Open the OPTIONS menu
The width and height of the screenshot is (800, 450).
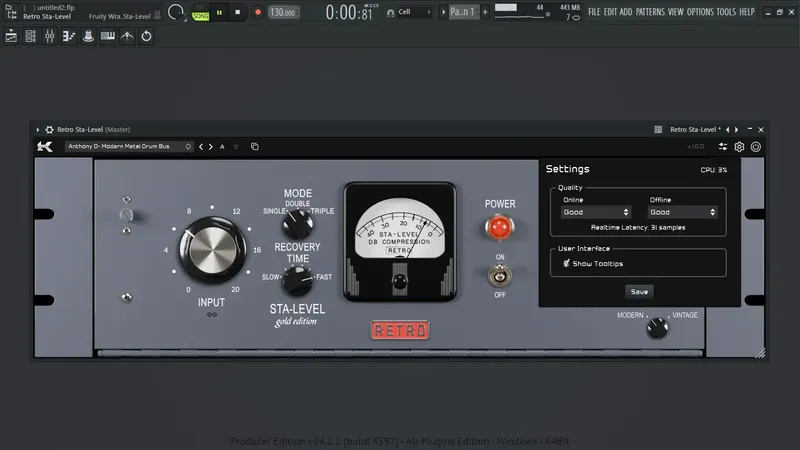coord(700,11)
